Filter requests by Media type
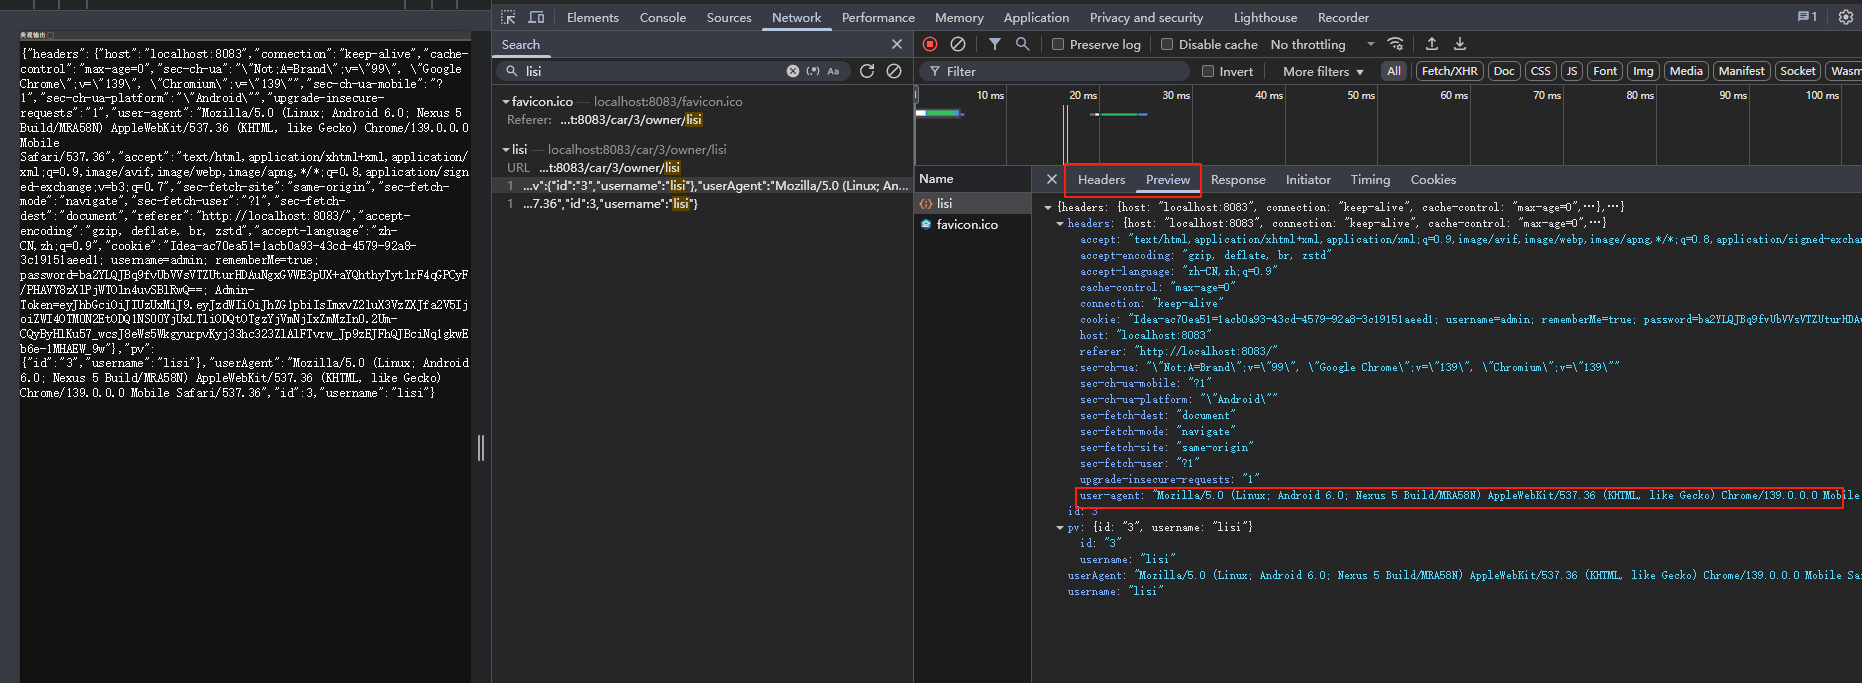 [x=1686, y=71]
